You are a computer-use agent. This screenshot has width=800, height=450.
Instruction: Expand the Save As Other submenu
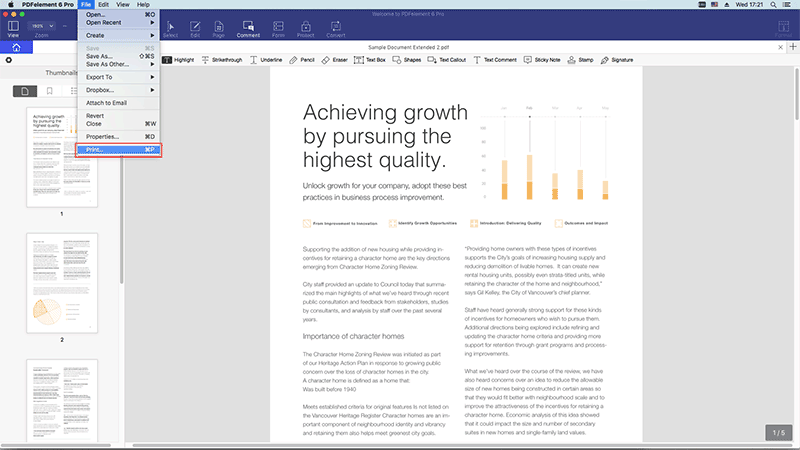pos(119,64)
